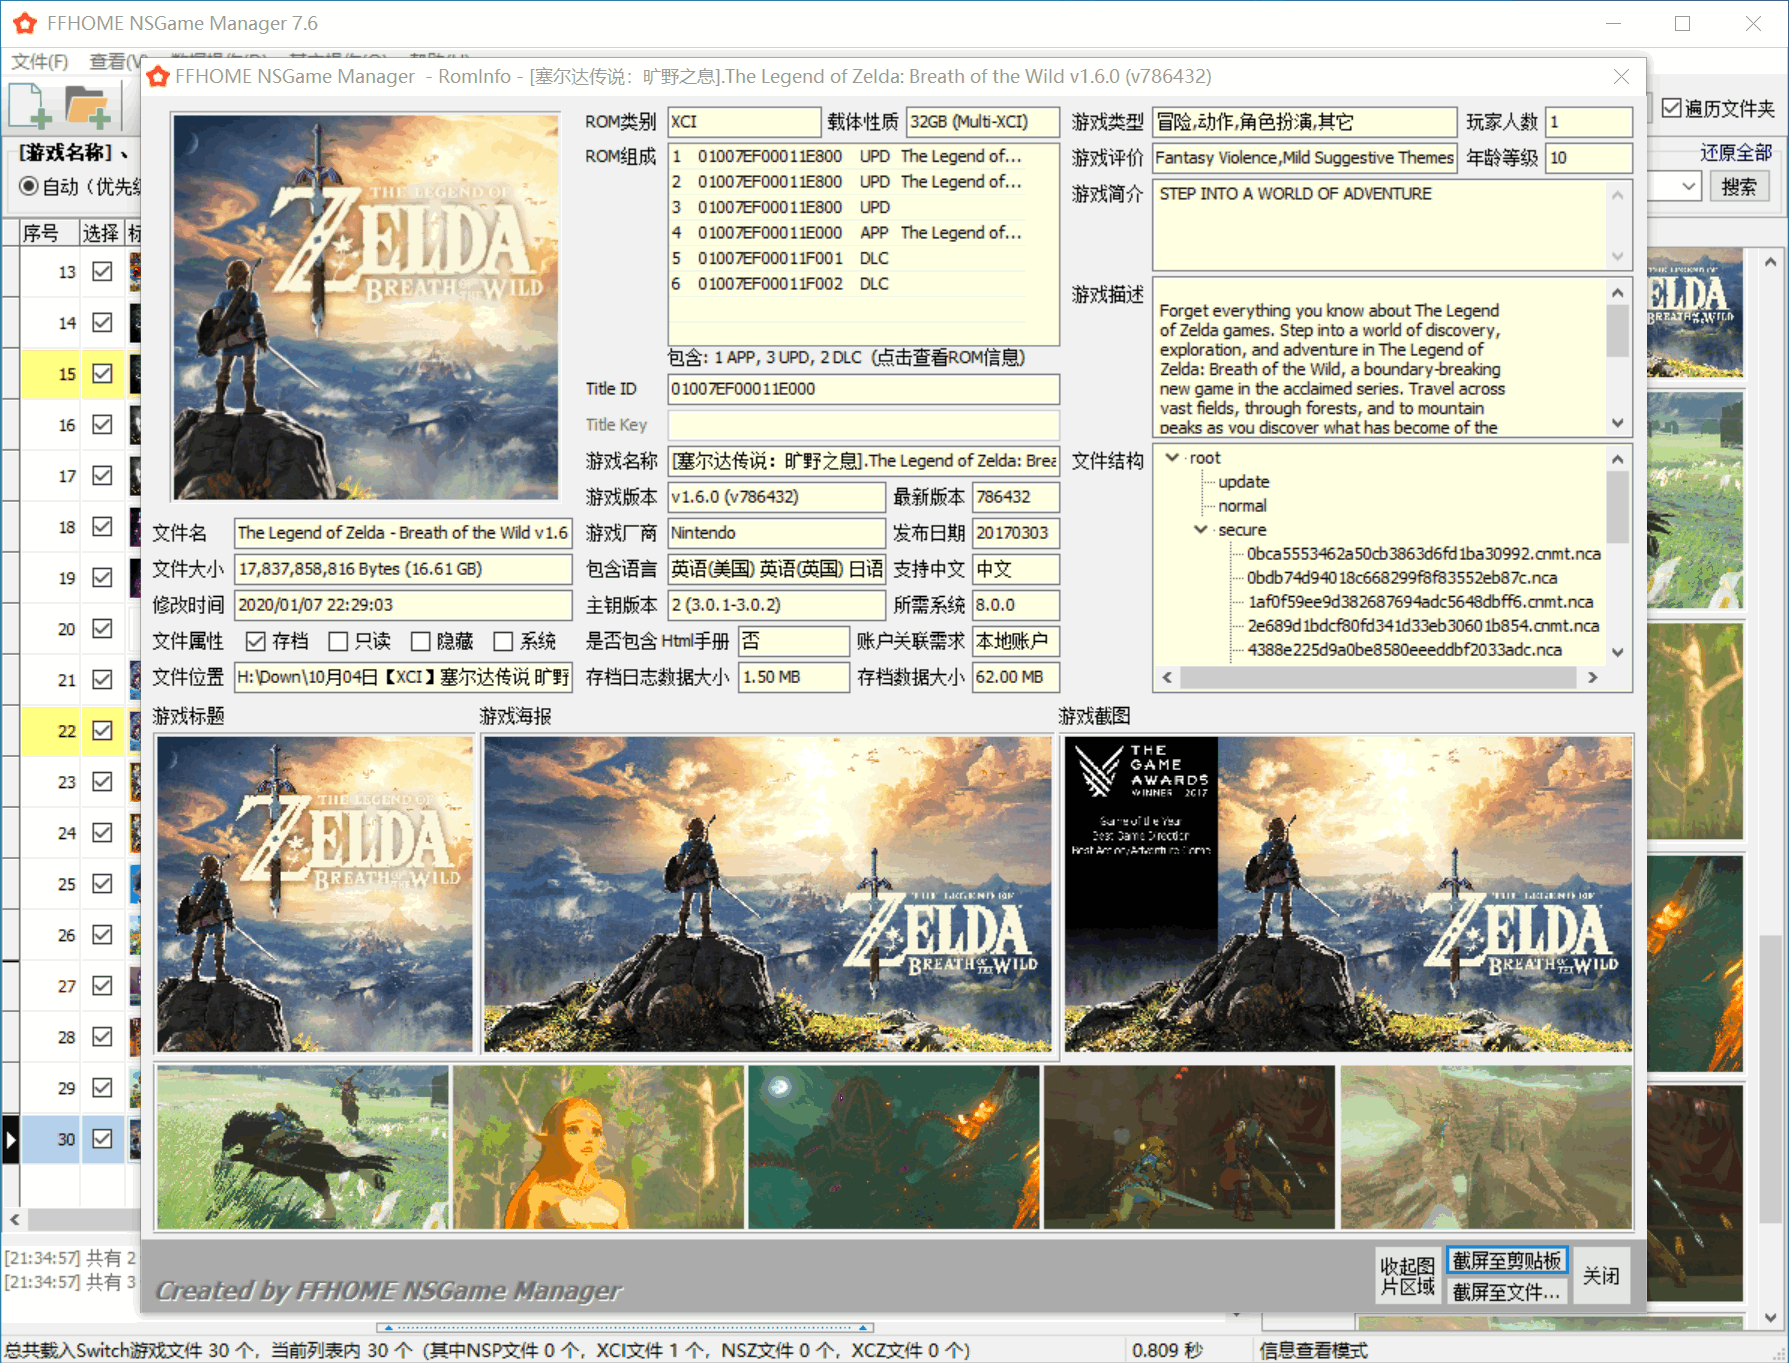This screenshot has height=1363, width=1789.
Task: Click left arrow of file structure horizontal scrollbar
Action: point(1167,677)
